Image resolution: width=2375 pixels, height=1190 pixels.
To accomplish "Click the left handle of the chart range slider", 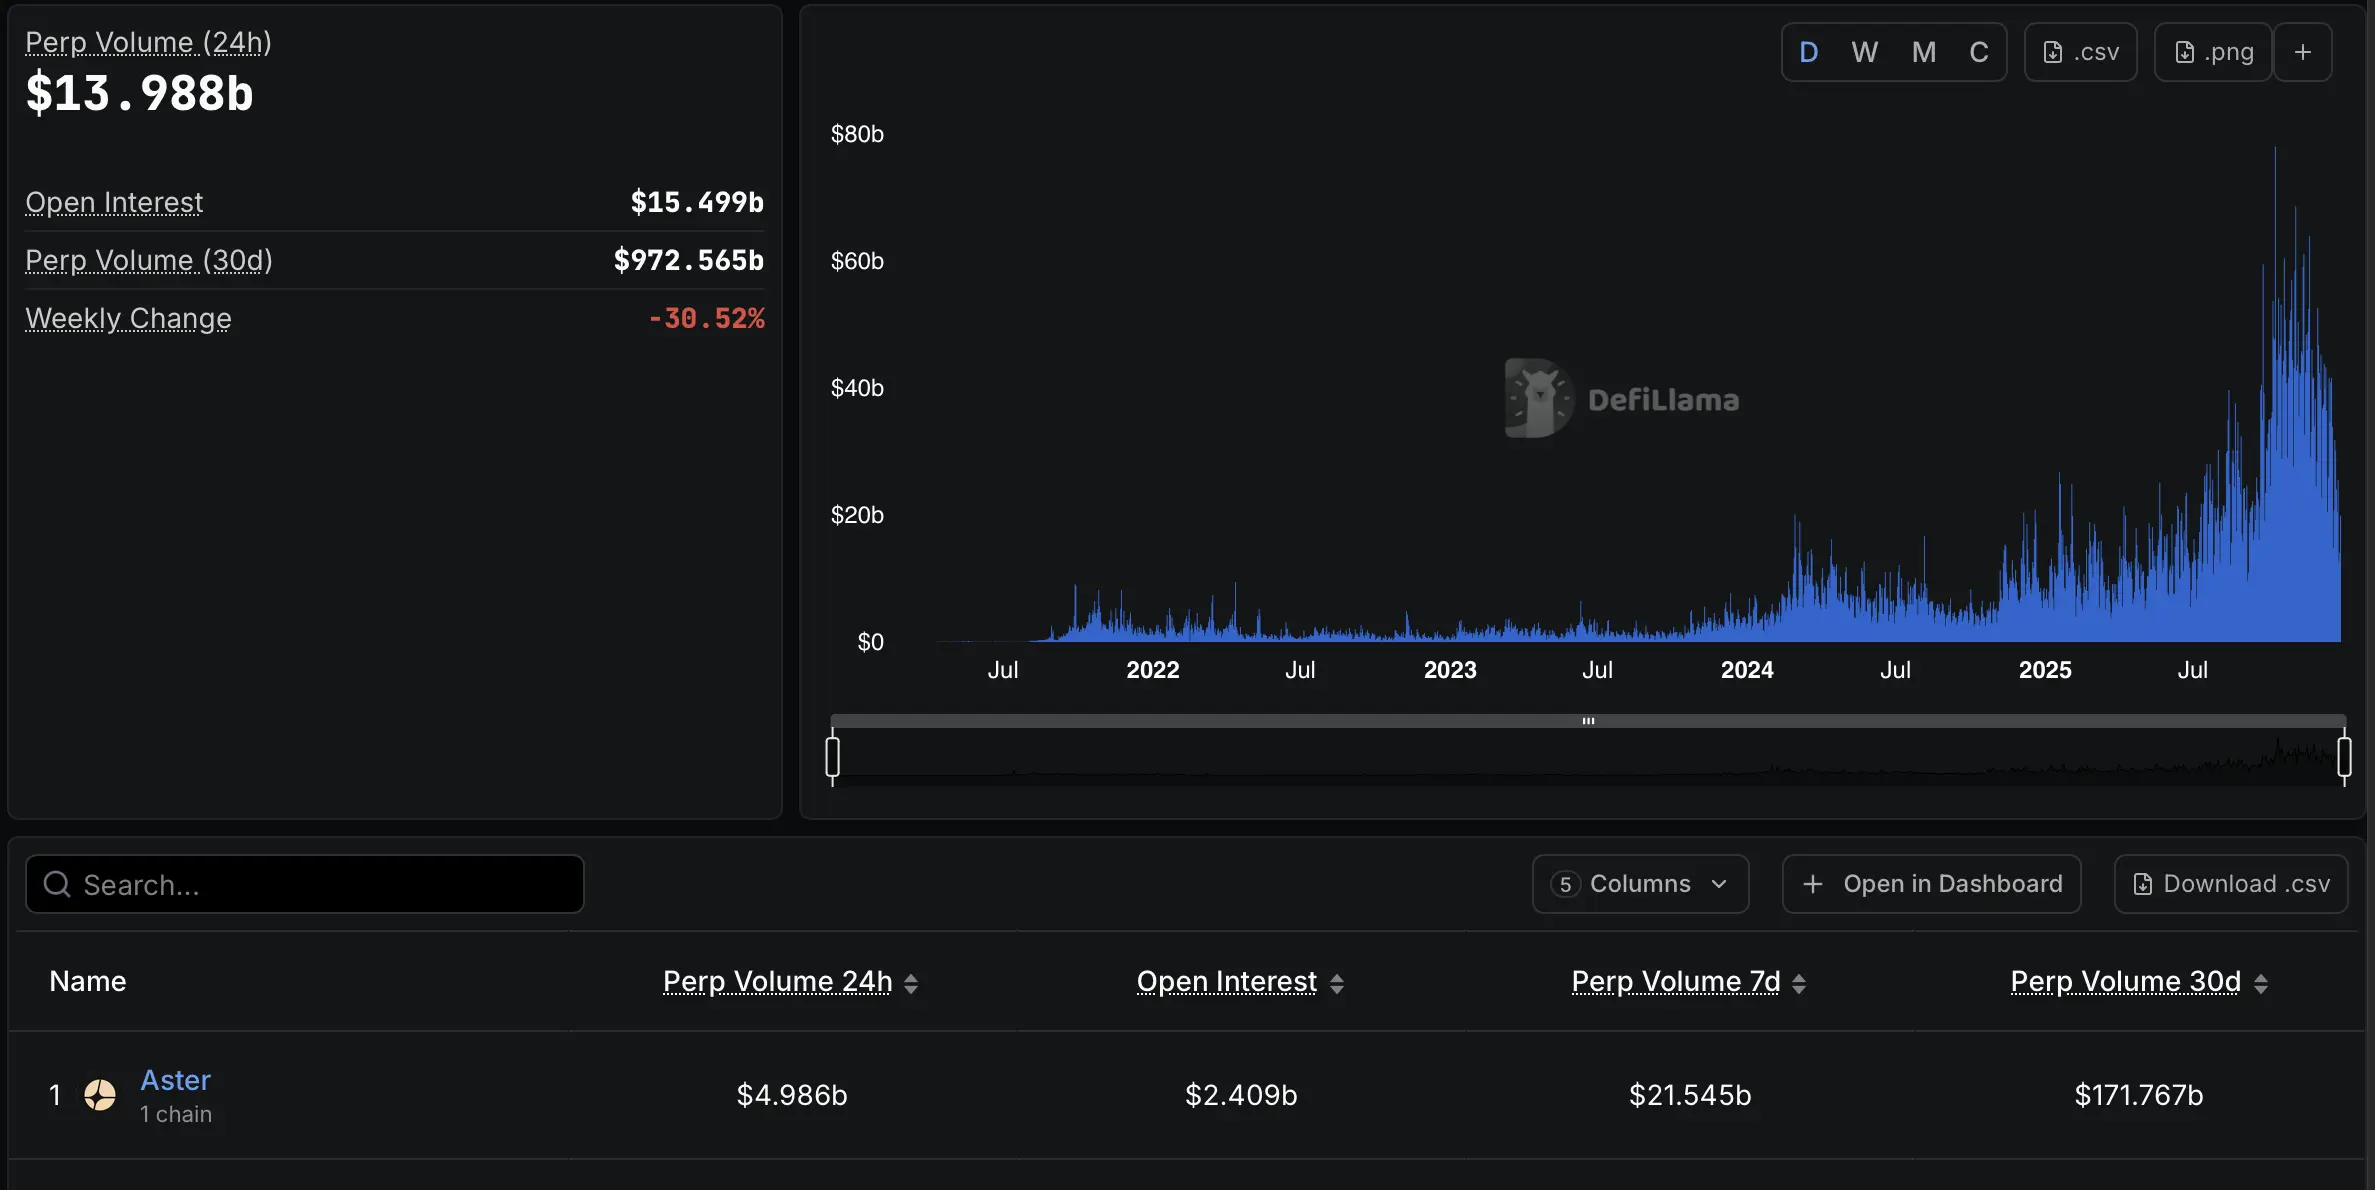I will (832, 757).
